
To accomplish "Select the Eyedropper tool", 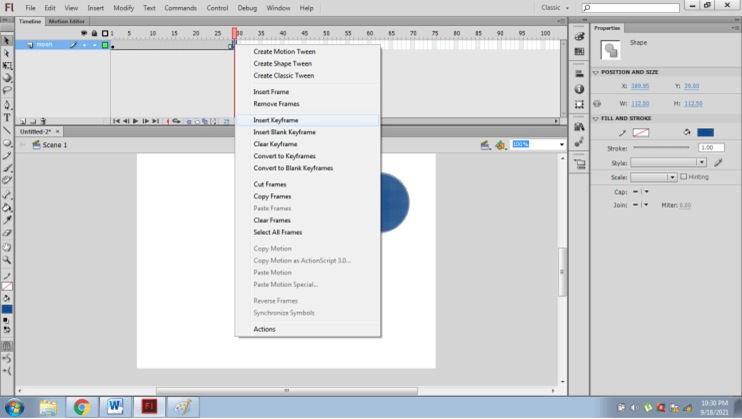I will pos(7,220).
